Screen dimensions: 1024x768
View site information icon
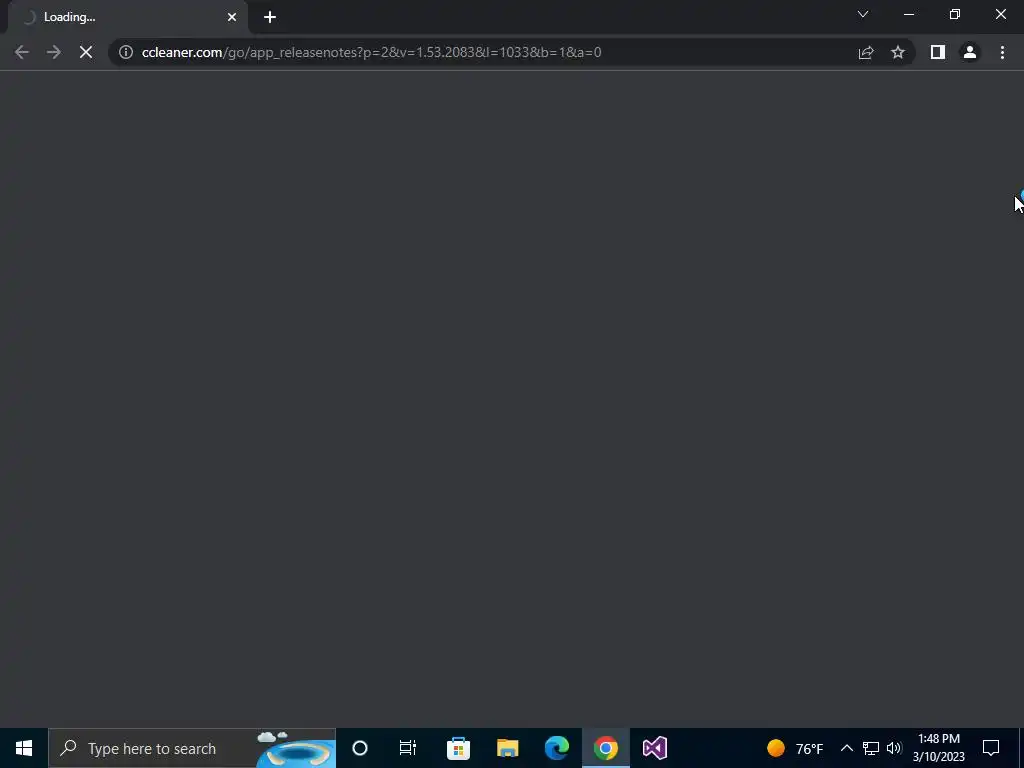tap(126, 52)
